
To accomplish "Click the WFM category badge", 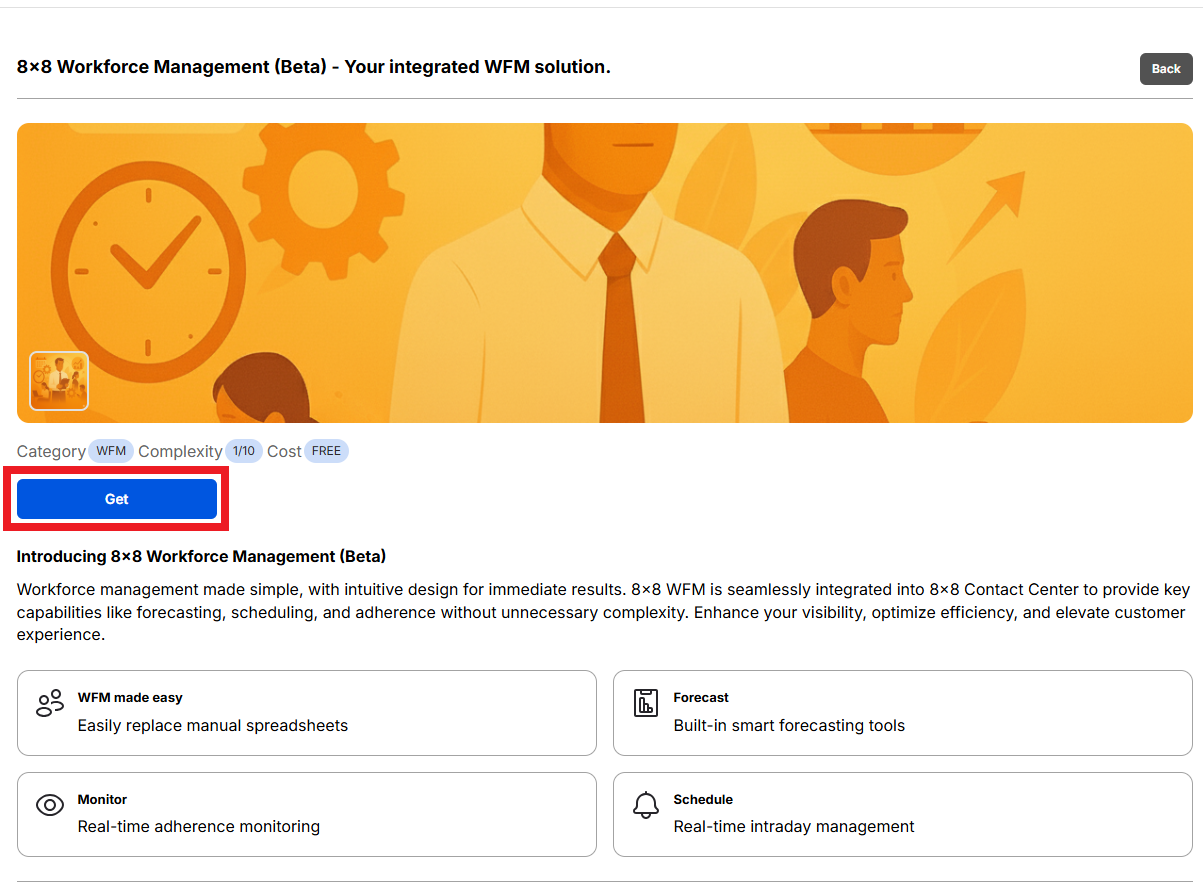I will [111, 451].
